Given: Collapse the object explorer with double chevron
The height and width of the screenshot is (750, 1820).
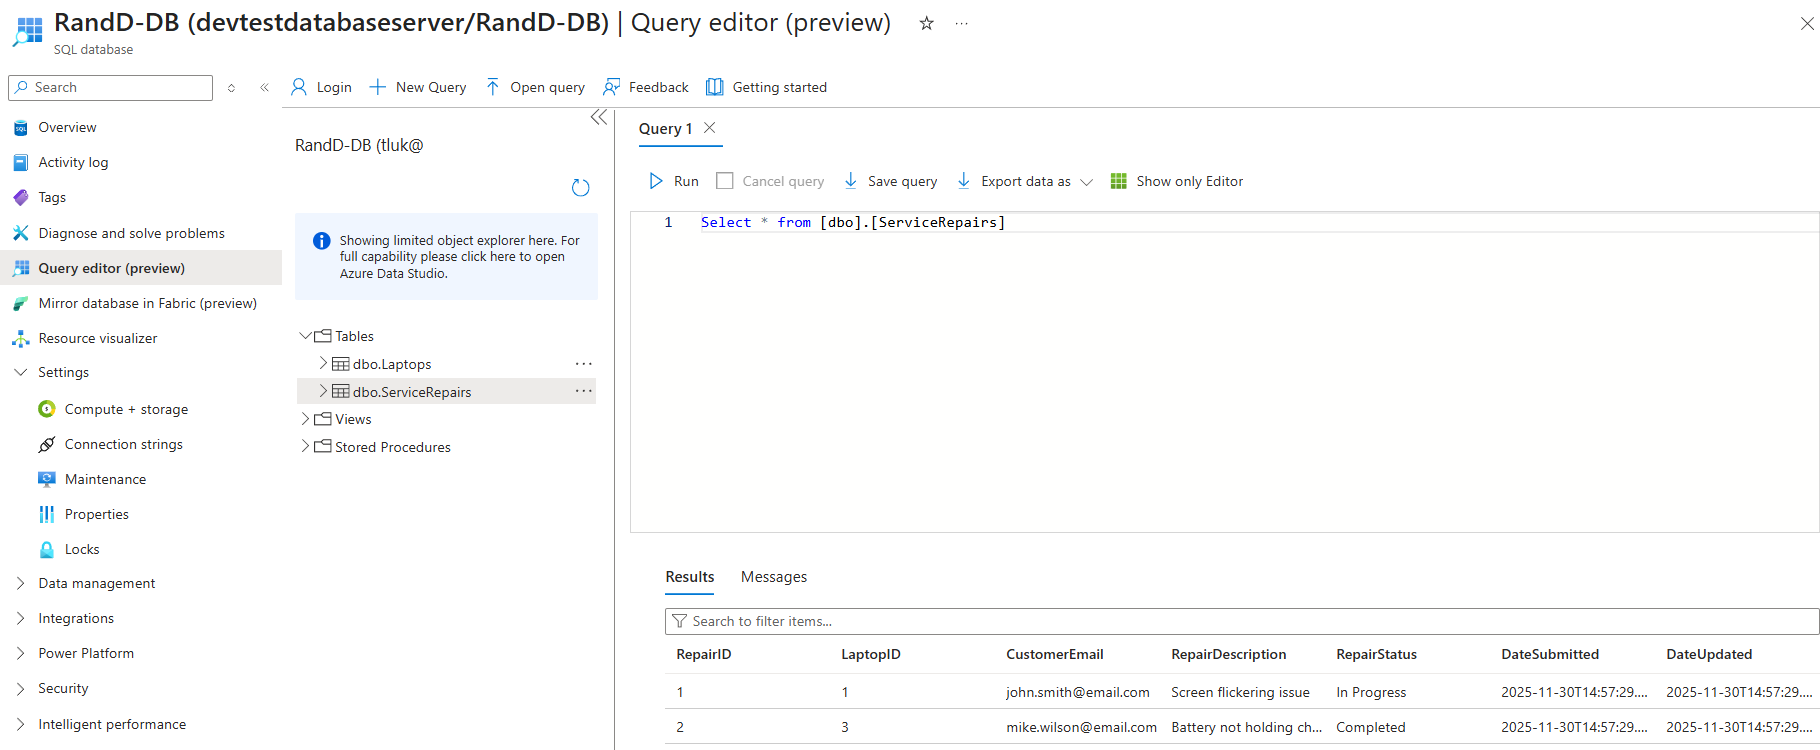Looking at the screenshot, I should click(599, 118).
